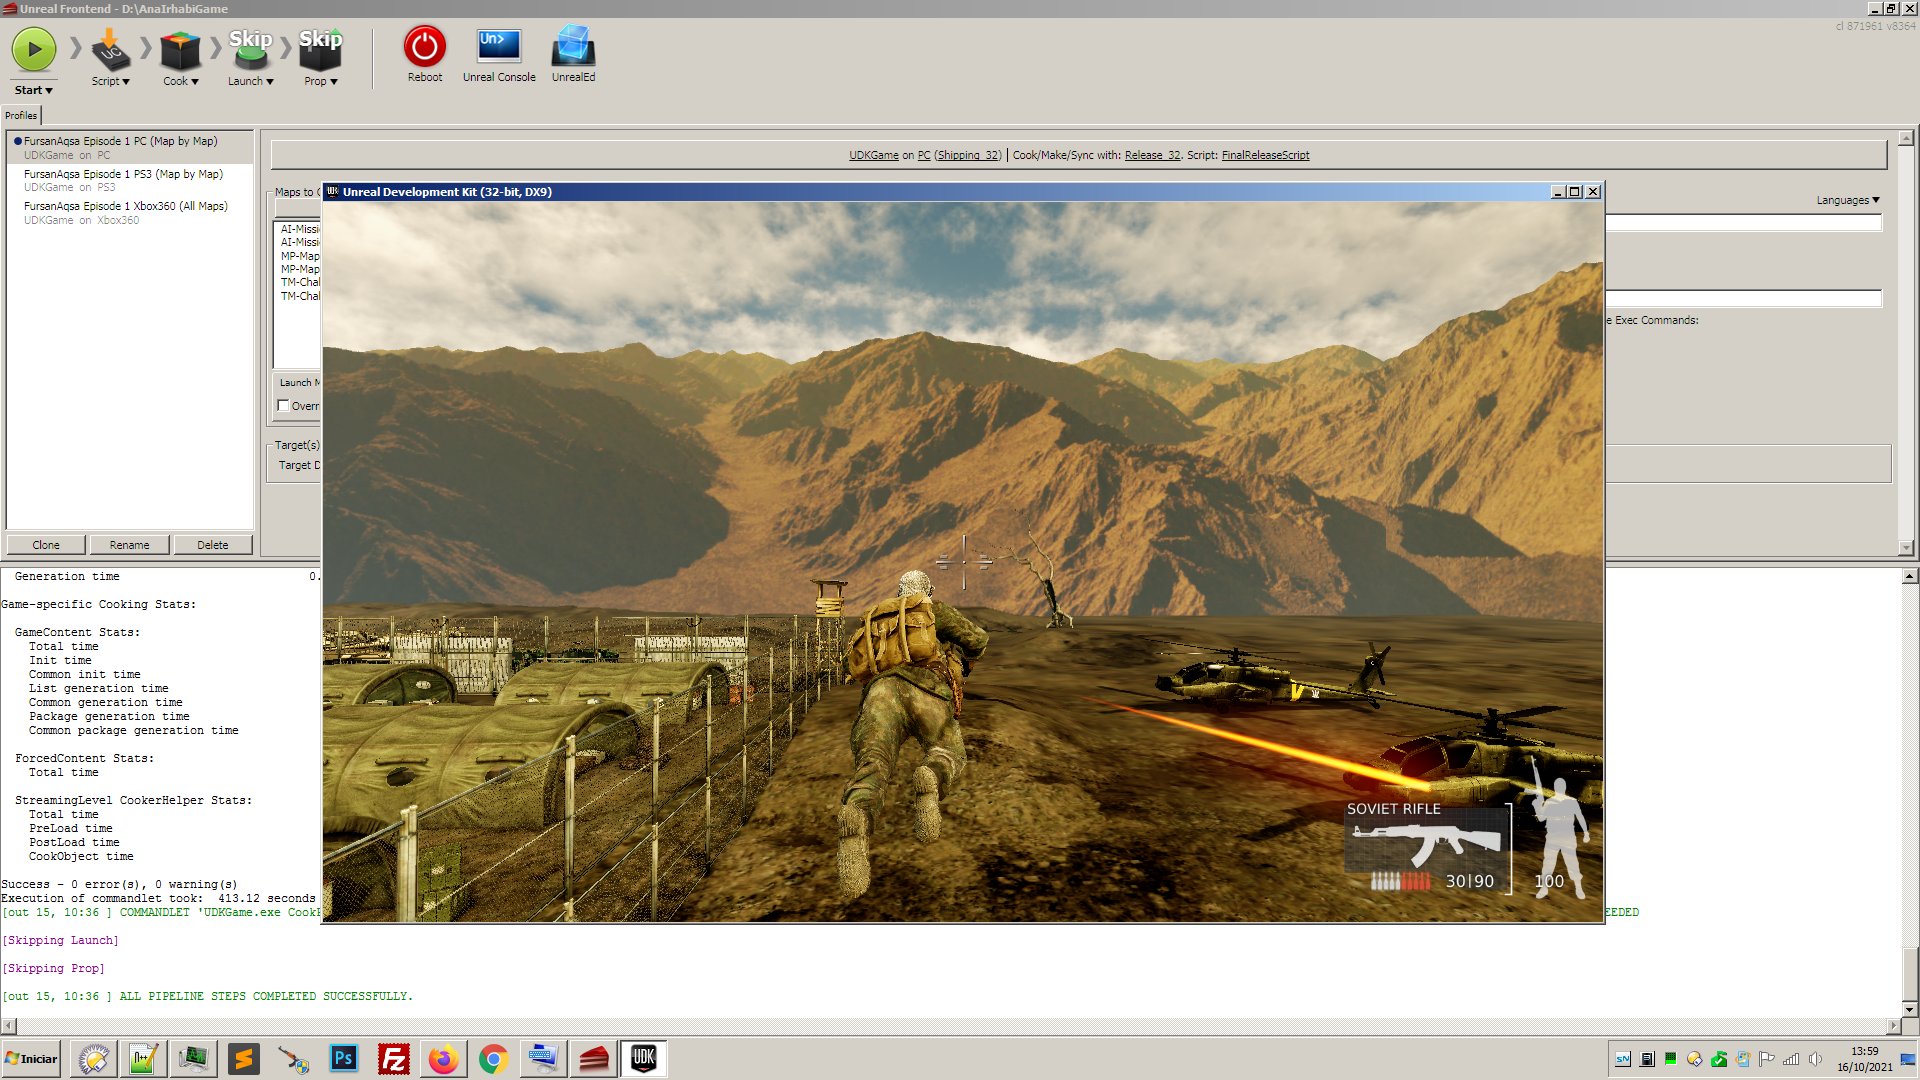
Task: Click the FinalReleaseScript link
Action: point(1265,155)
